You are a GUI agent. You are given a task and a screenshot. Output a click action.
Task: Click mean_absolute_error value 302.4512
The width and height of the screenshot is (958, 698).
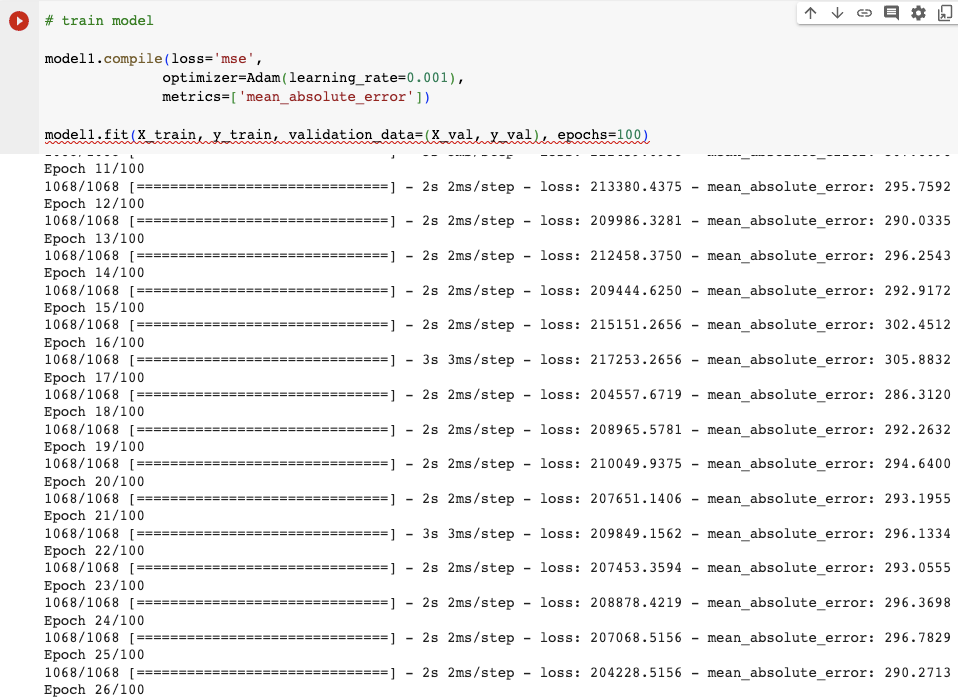pyautogui.click(x=918, y=325)
